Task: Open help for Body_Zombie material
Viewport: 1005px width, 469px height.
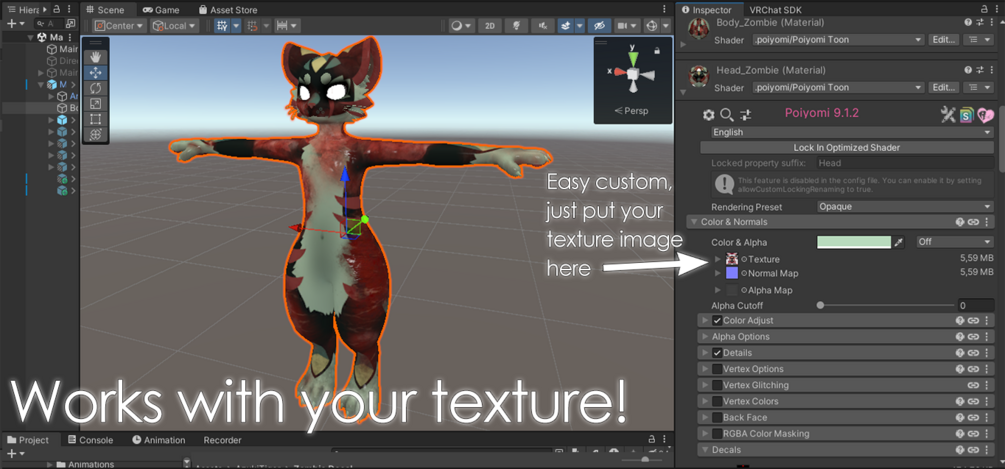Action: pos(968,22)
